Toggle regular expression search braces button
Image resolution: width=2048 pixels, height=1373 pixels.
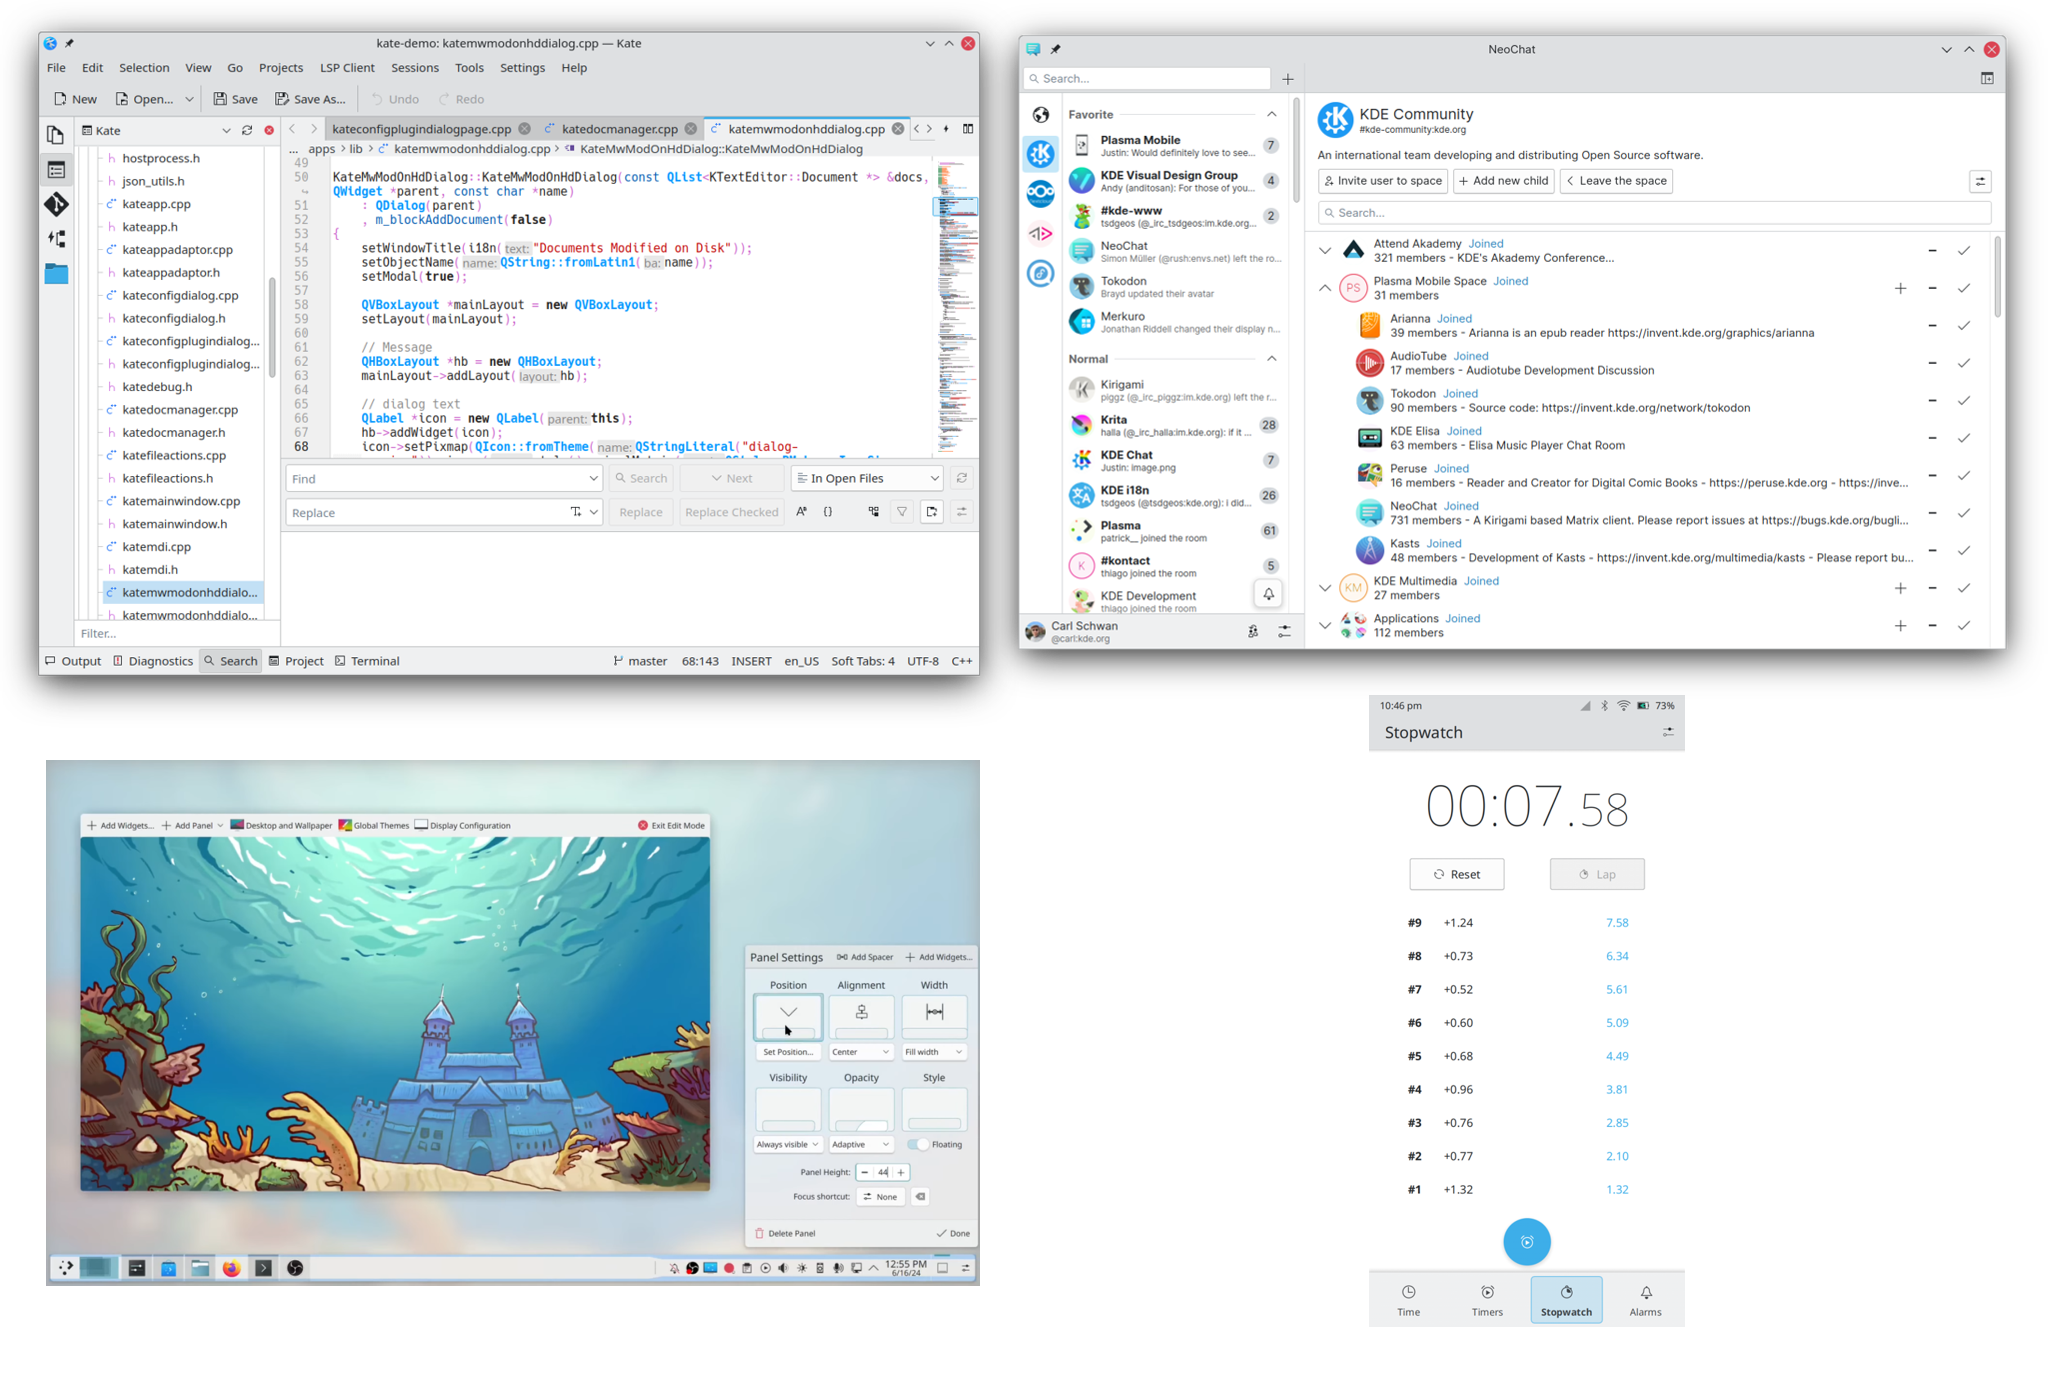828,512
